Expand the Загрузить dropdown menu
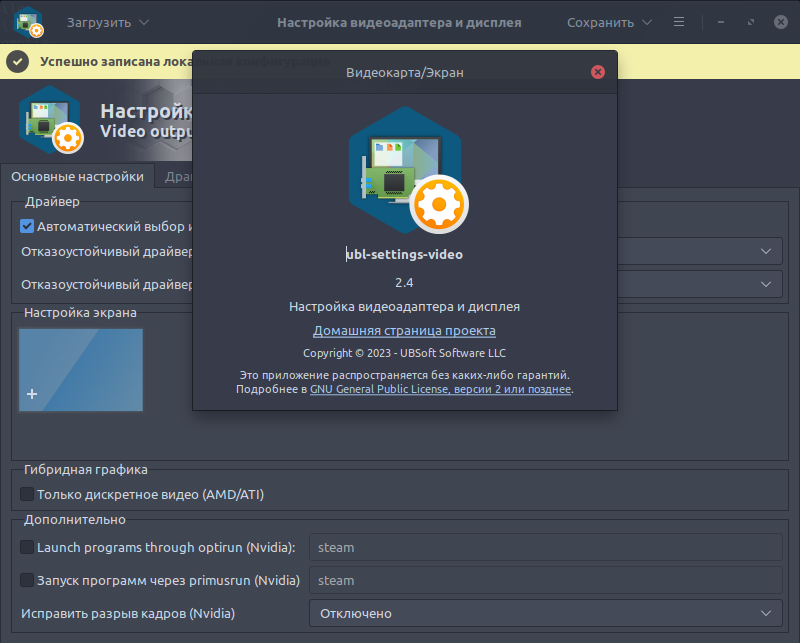This screenshot has height=643, width=800. pyautogui.click(x=108, y=22)
